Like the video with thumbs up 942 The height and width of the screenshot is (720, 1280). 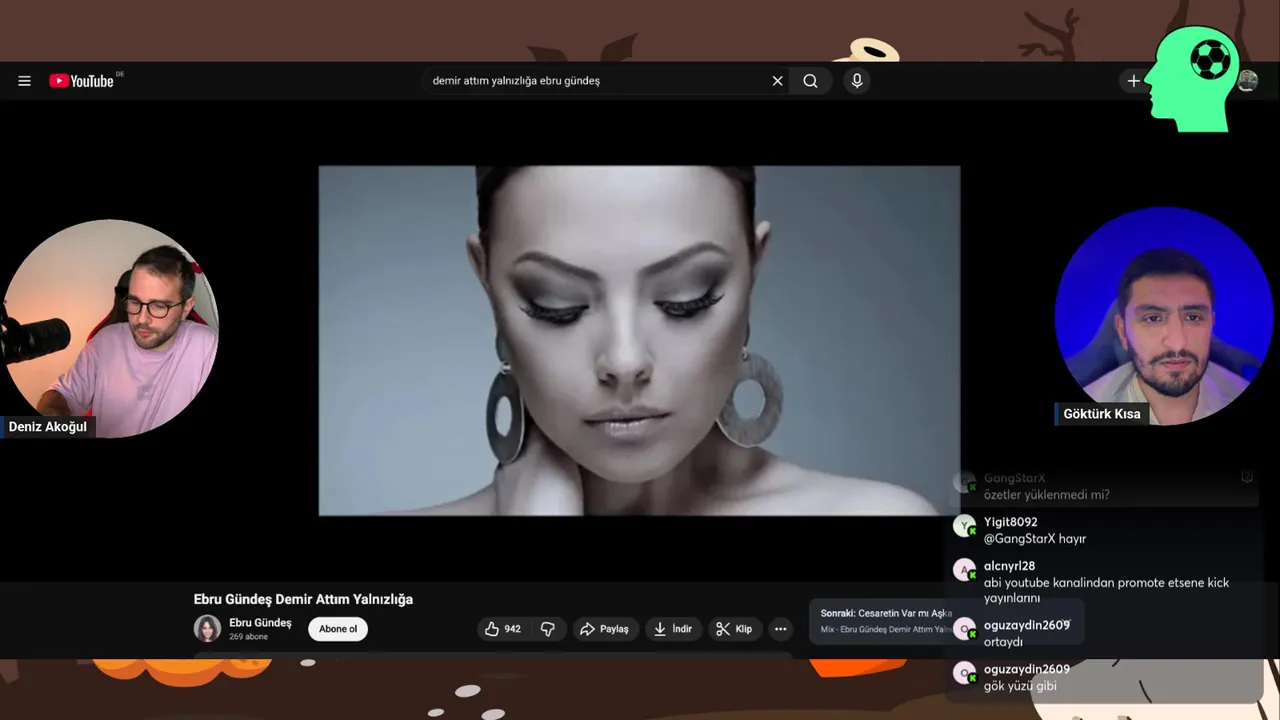503,629
